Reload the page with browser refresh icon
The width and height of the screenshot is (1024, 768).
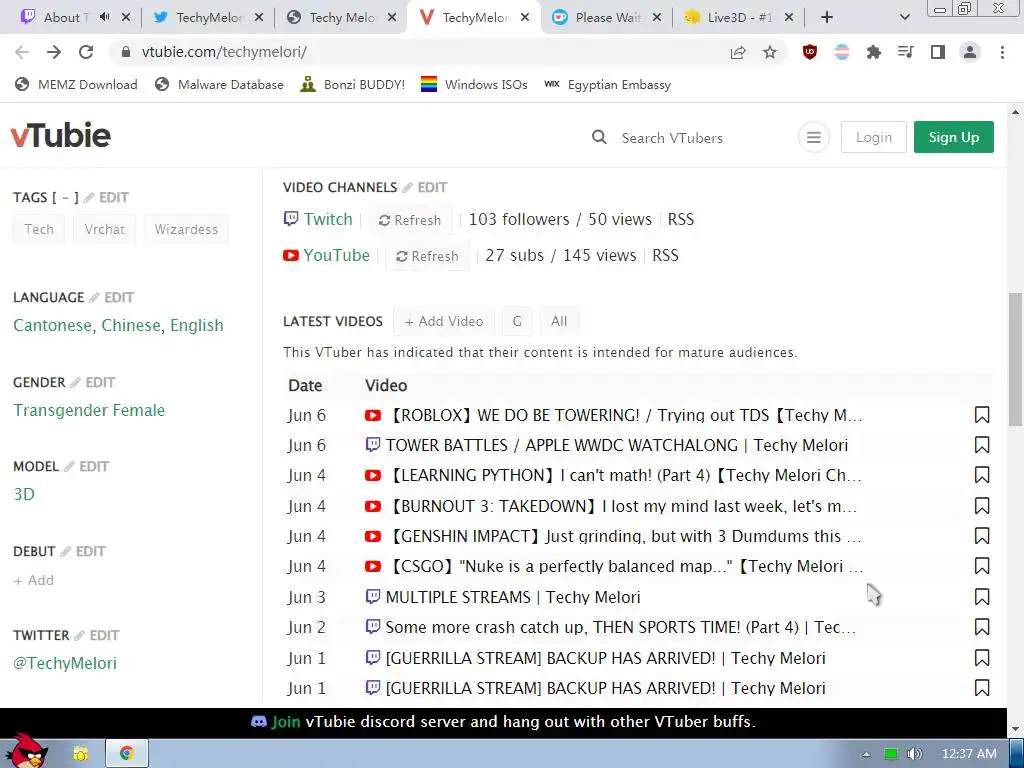coord(86,52)
